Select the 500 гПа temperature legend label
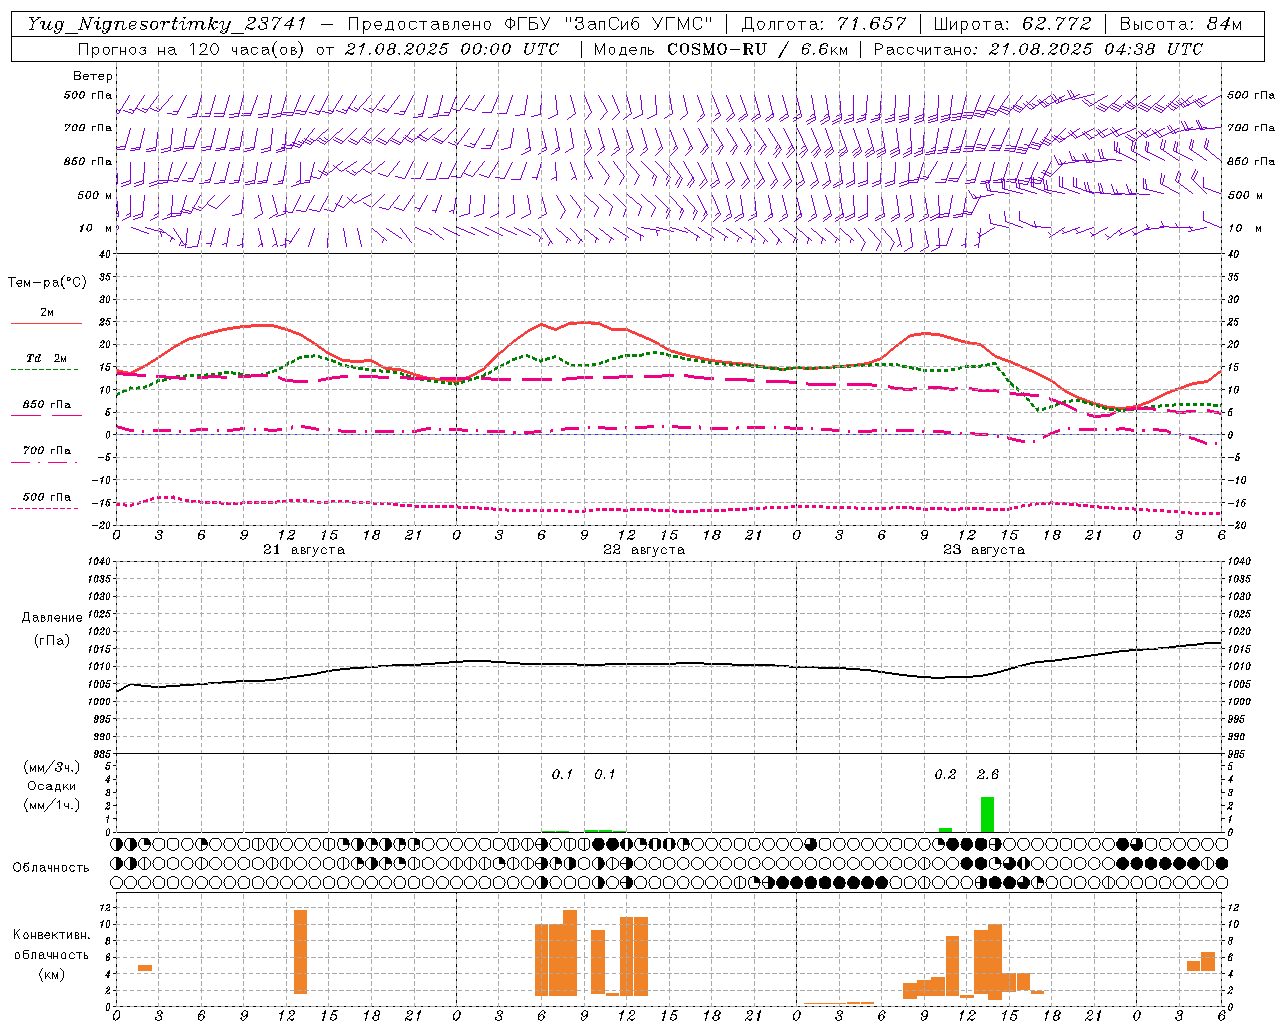Image resolution: width=1280 pixels, height=1024 pixels. [47, 496]
